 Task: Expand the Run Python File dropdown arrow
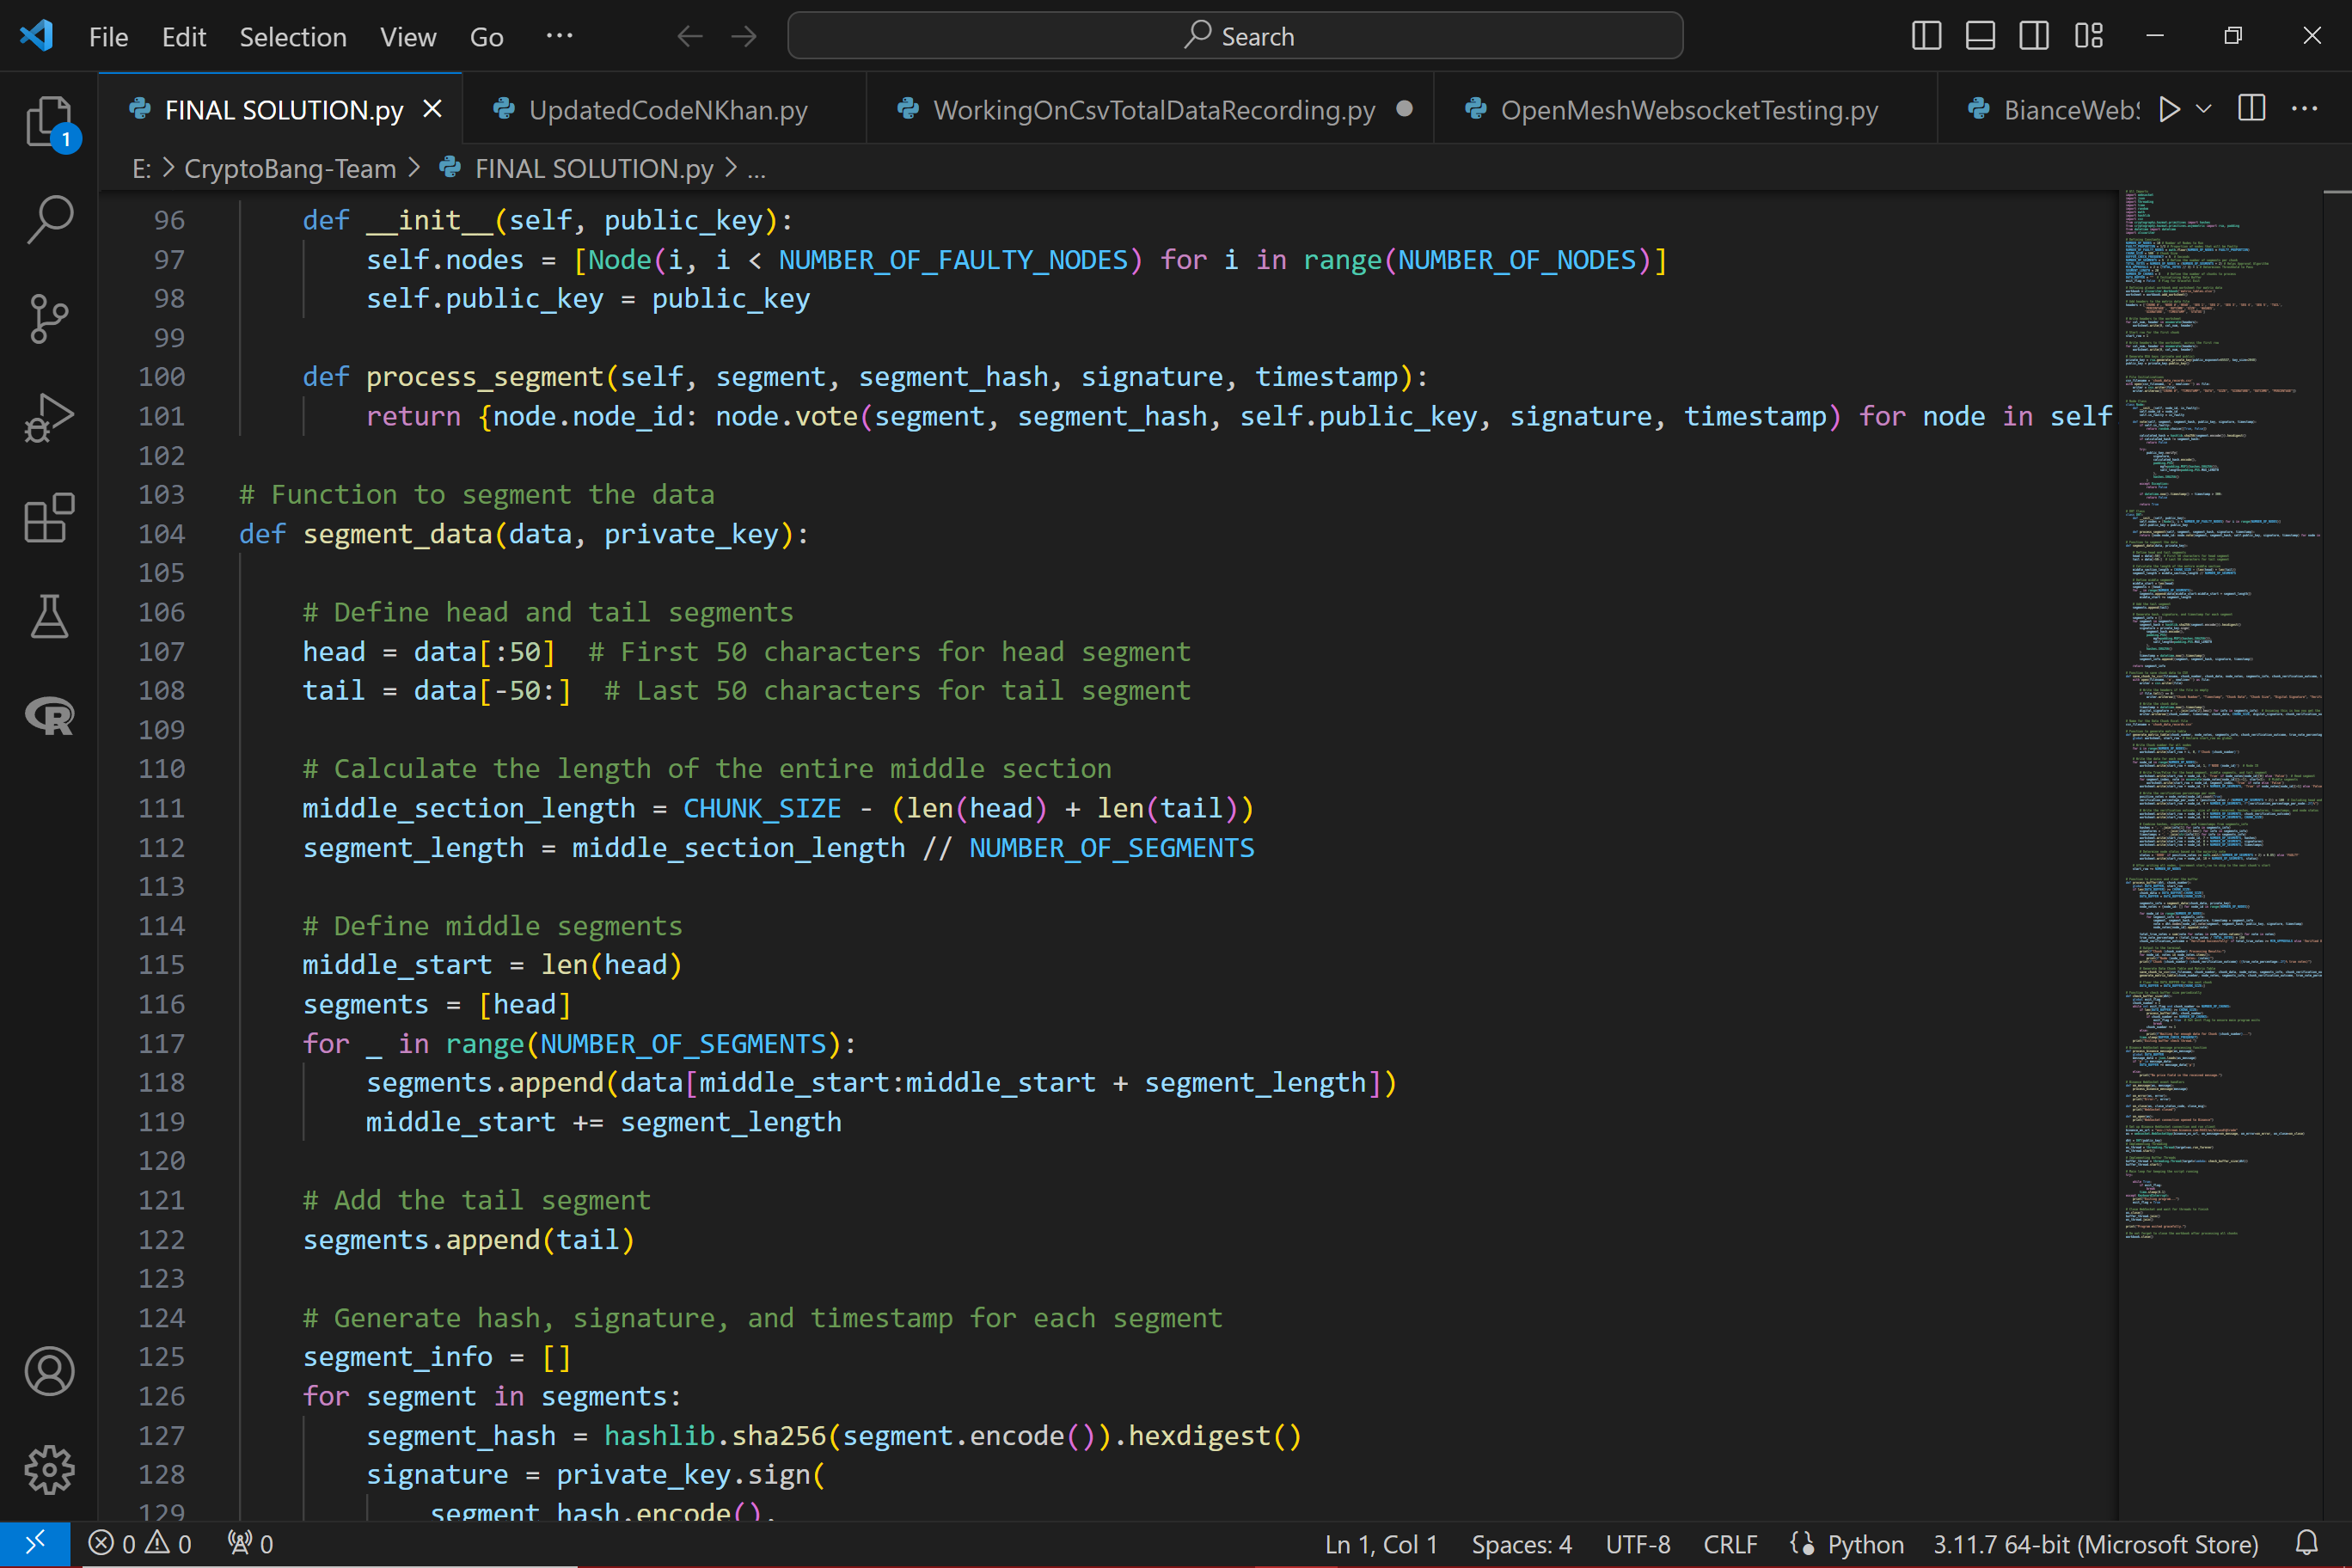pos(2204,109)
